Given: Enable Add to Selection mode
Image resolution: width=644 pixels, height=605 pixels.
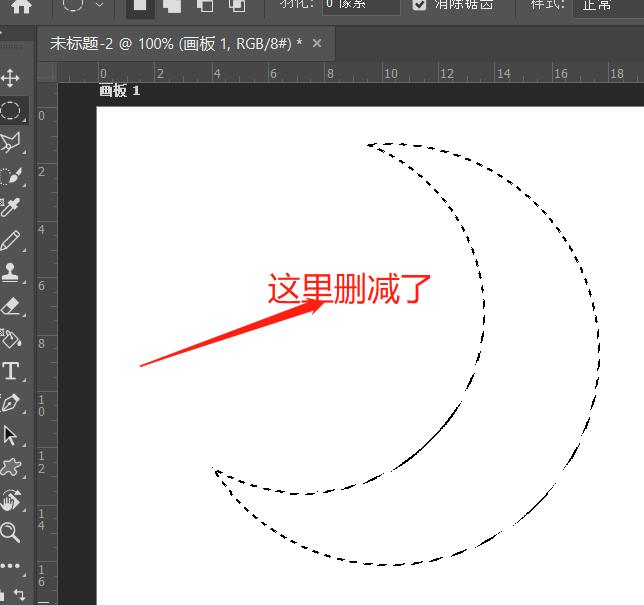Looking at the screenshot, I should click(172, 6).
